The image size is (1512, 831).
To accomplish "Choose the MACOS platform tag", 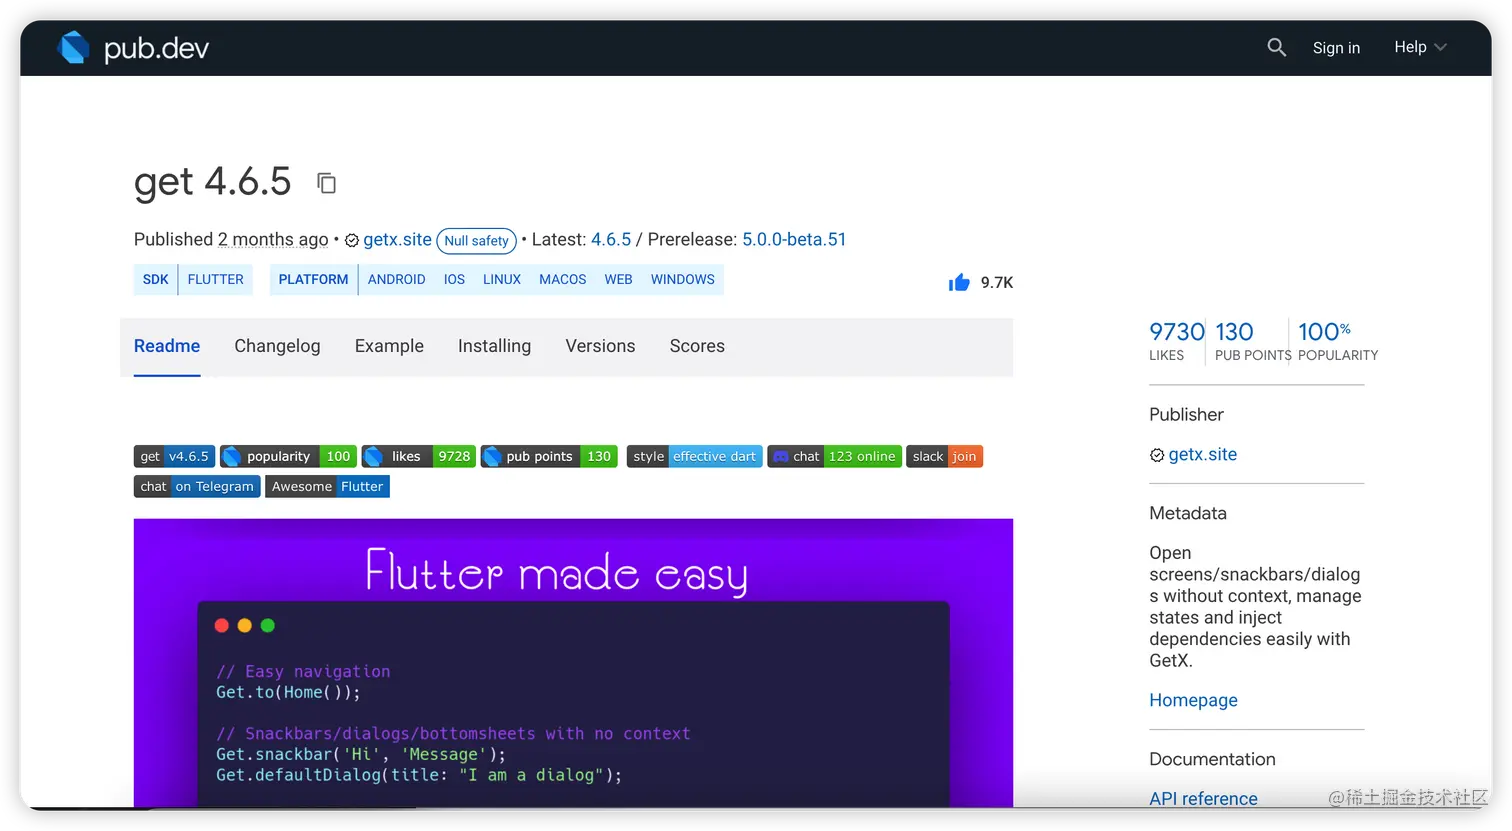I will 563,280.
